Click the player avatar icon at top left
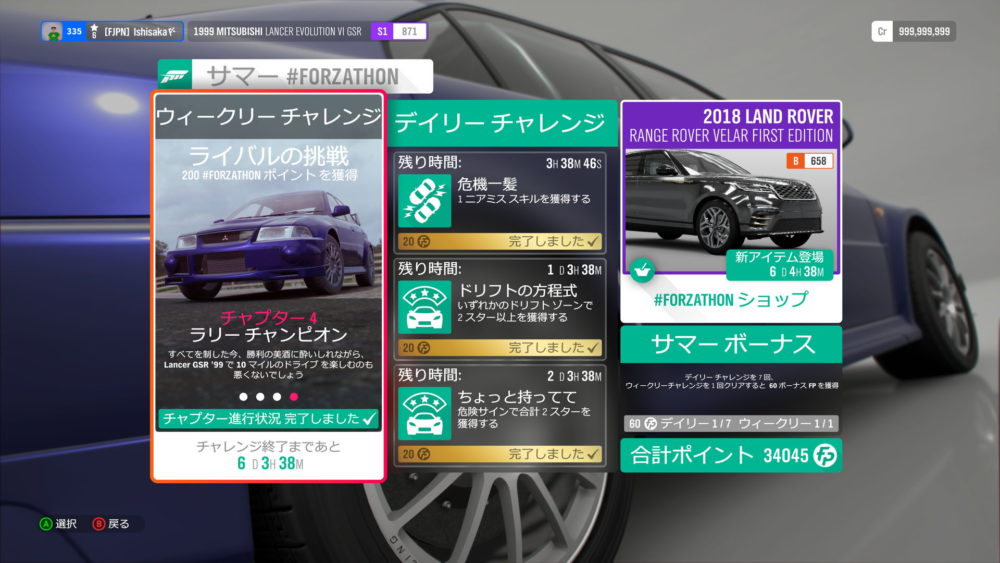Image resolution: width=1000 pixels, height=563 pixels. [52, 31]
